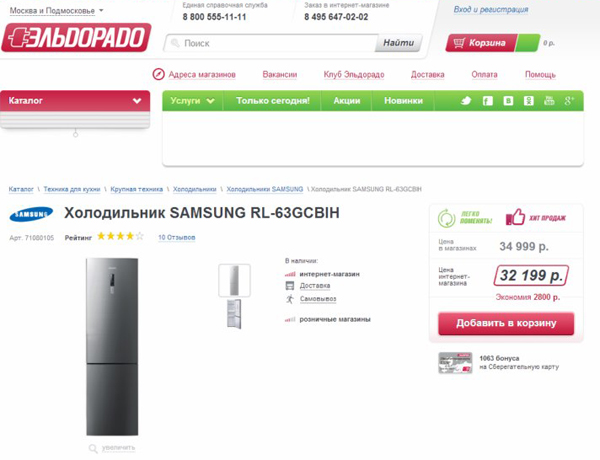
Task: Open the Акции tab
Action: coord(347,101)
